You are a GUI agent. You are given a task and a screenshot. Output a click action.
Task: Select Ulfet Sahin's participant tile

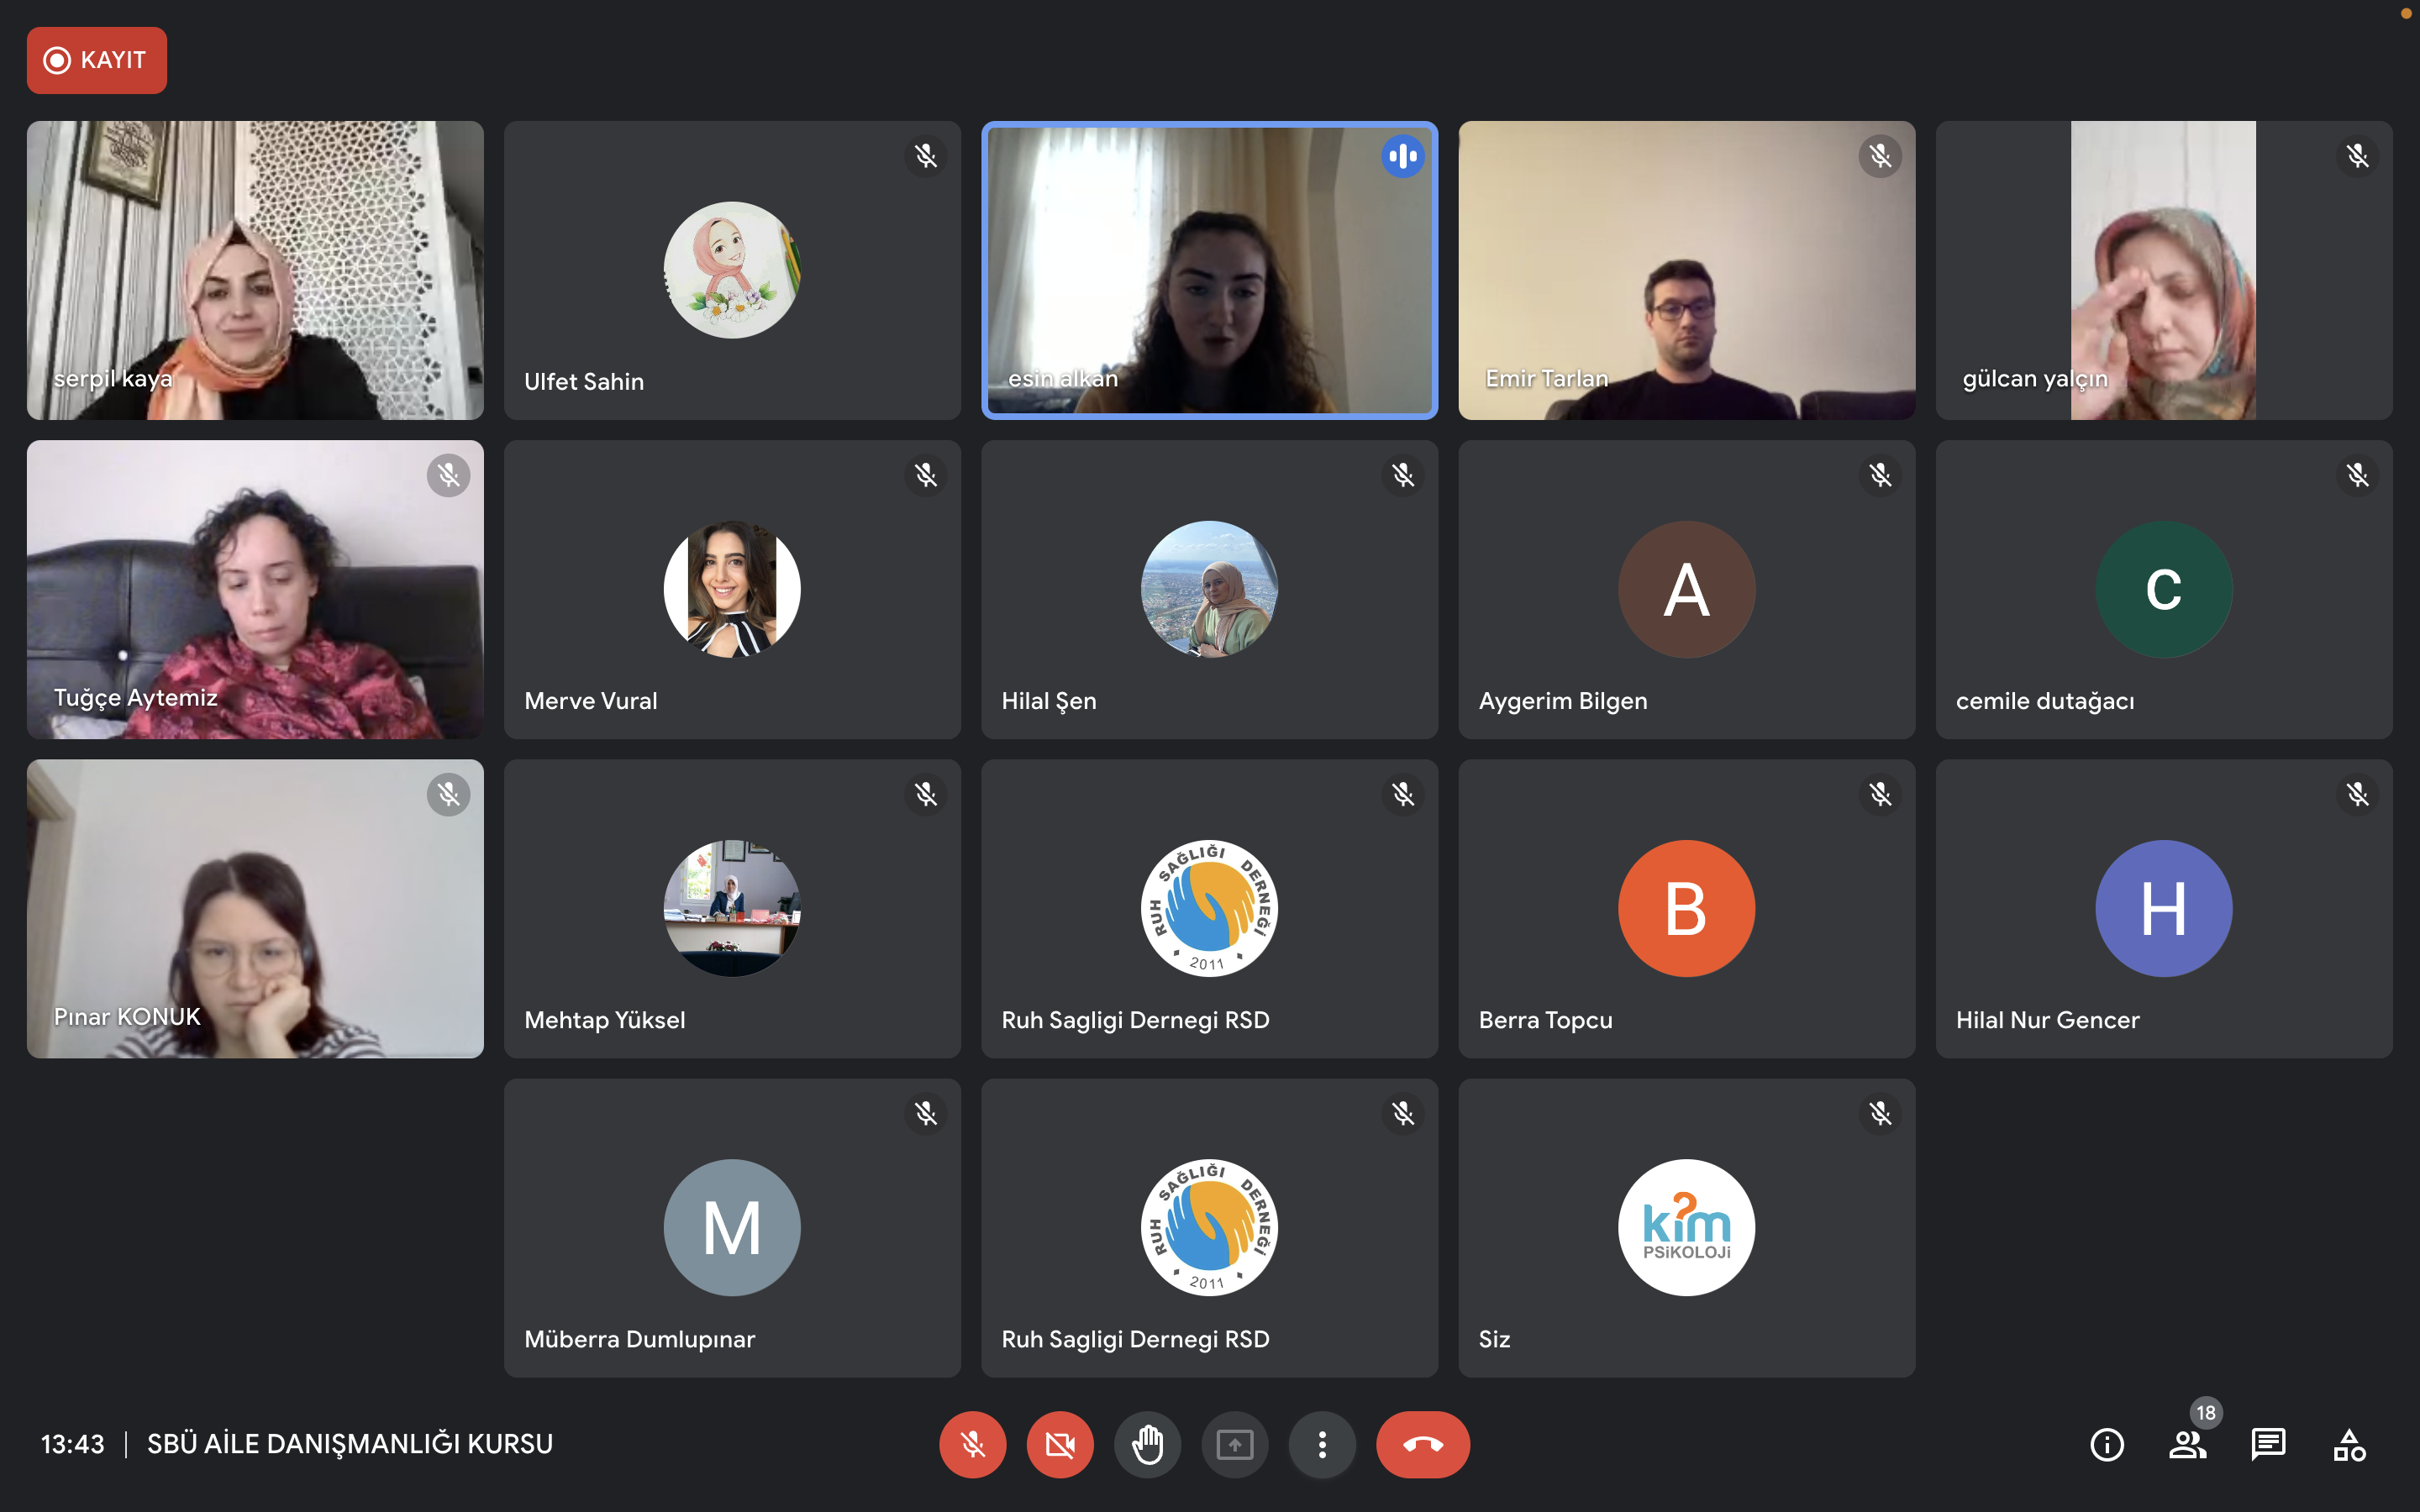coord(732,270)
